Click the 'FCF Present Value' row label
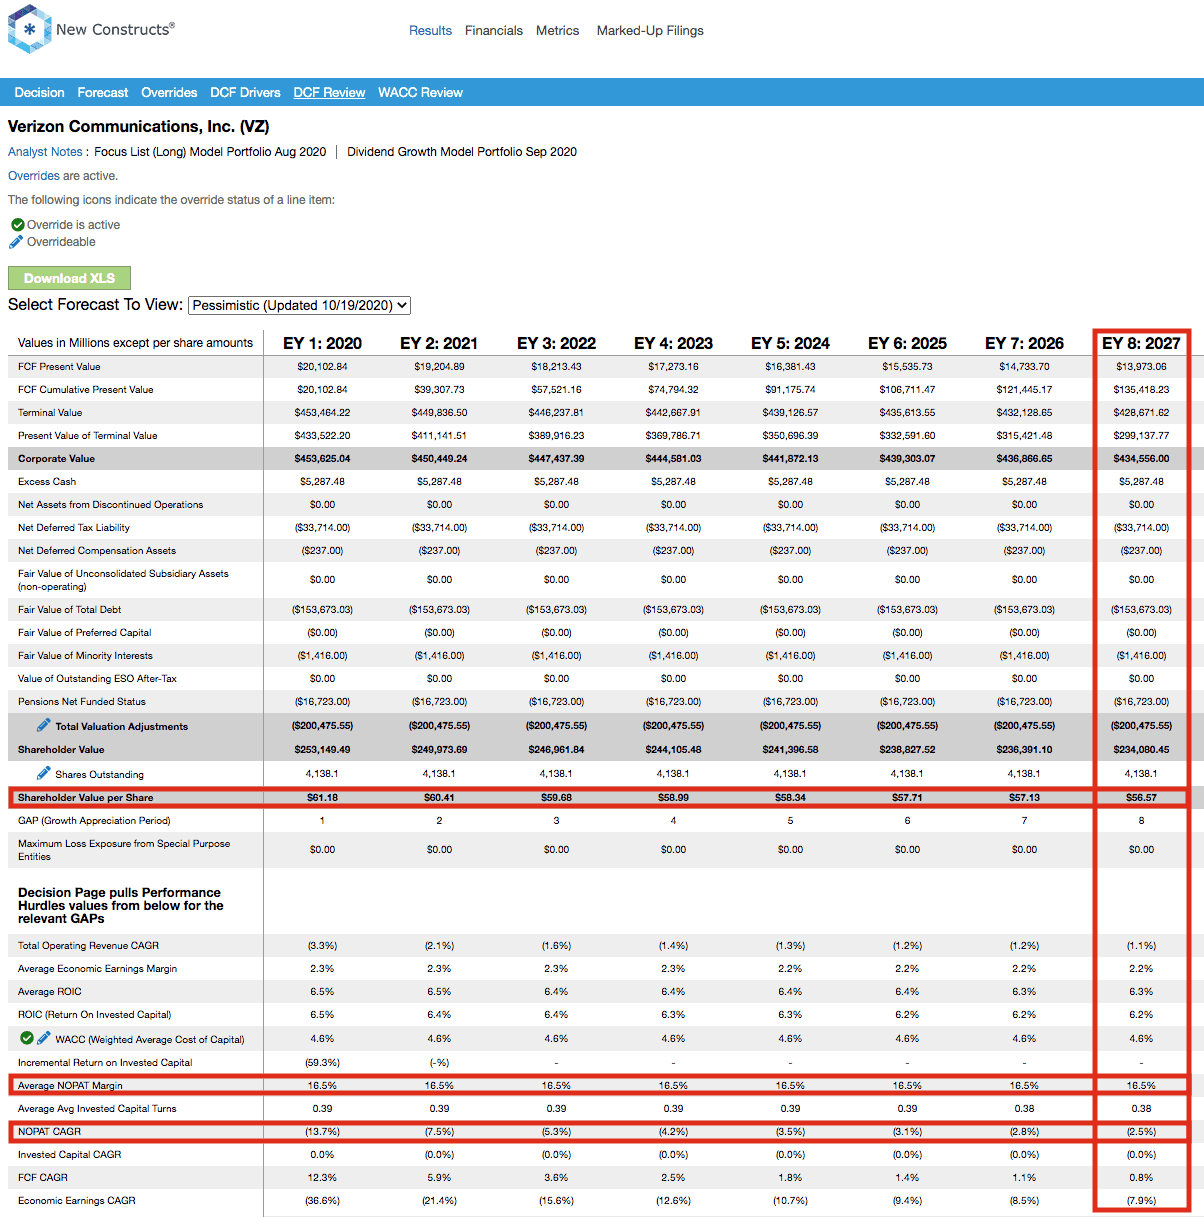1204x1217 pixels. point(59,367)
